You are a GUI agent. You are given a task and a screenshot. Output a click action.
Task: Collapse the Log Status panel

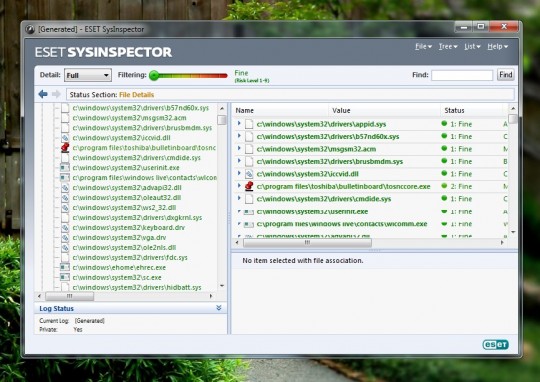219,308
